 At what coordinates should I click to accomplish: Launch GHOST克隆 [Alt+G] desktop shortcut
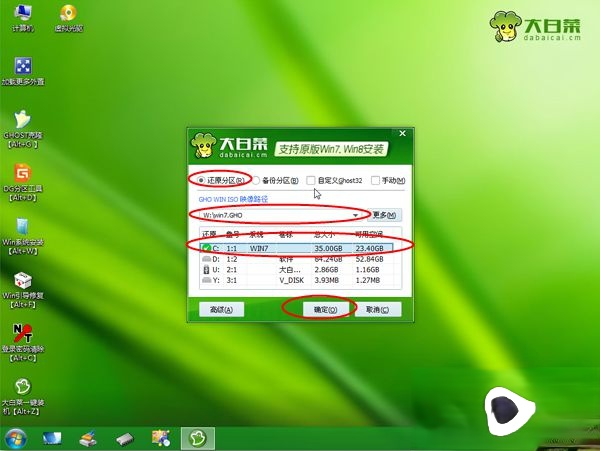pyautogui.click(x=23, y=129)
